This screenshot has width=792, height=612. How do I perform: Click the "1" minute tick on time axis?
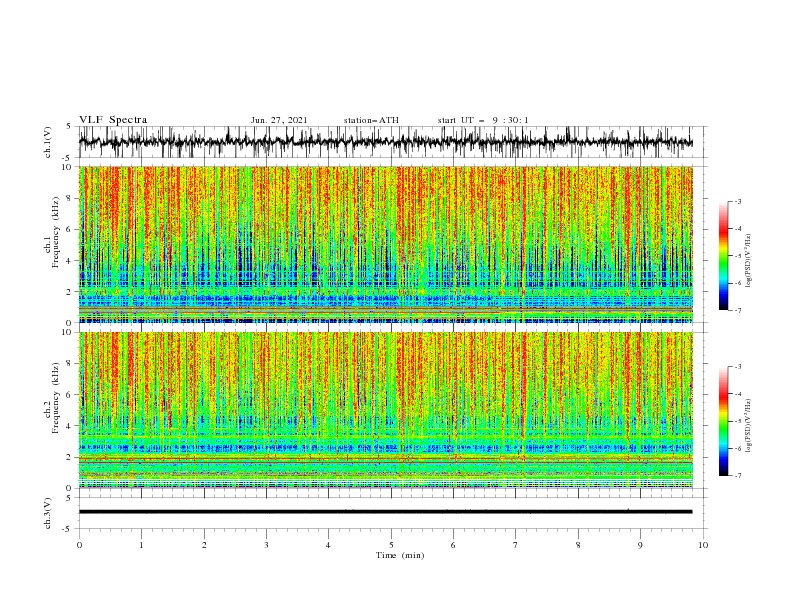pyautogui.click(x=142, y=545)
